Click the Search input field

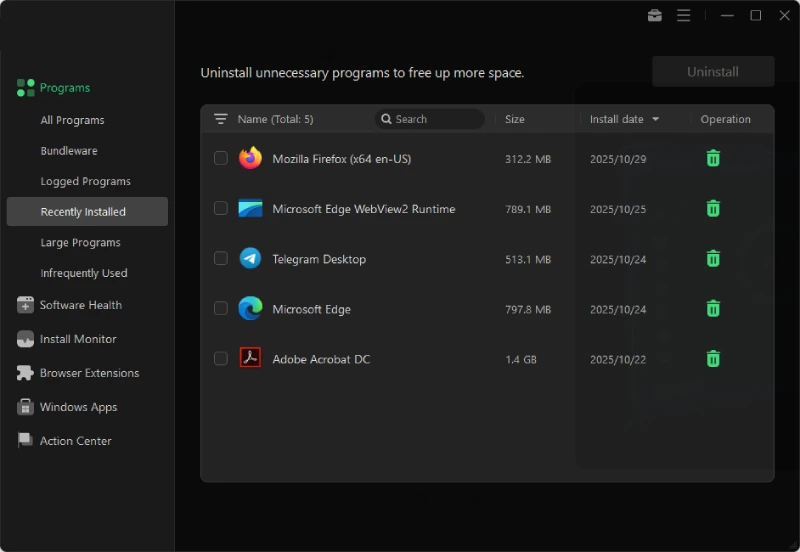coord(436,119)
